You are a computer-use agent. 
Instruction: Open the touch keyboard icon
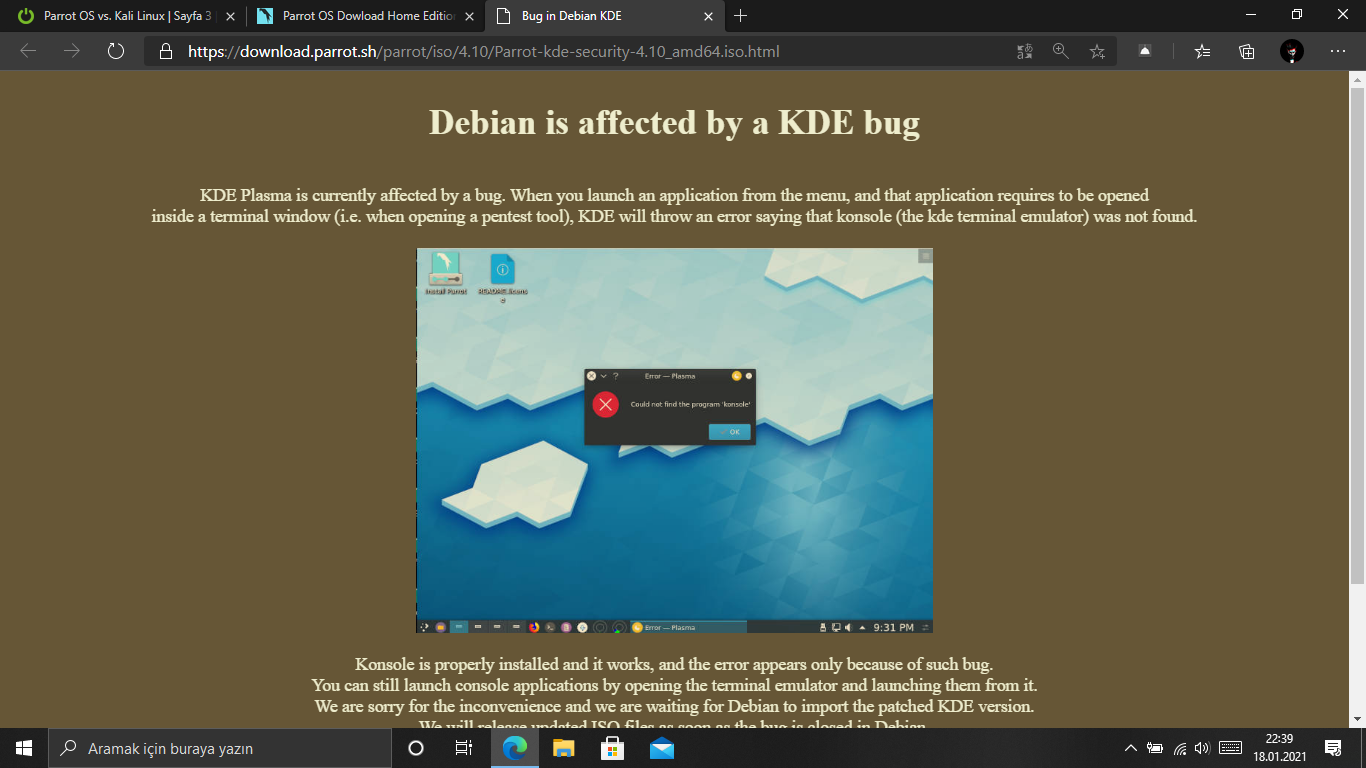coord(1231,748)
